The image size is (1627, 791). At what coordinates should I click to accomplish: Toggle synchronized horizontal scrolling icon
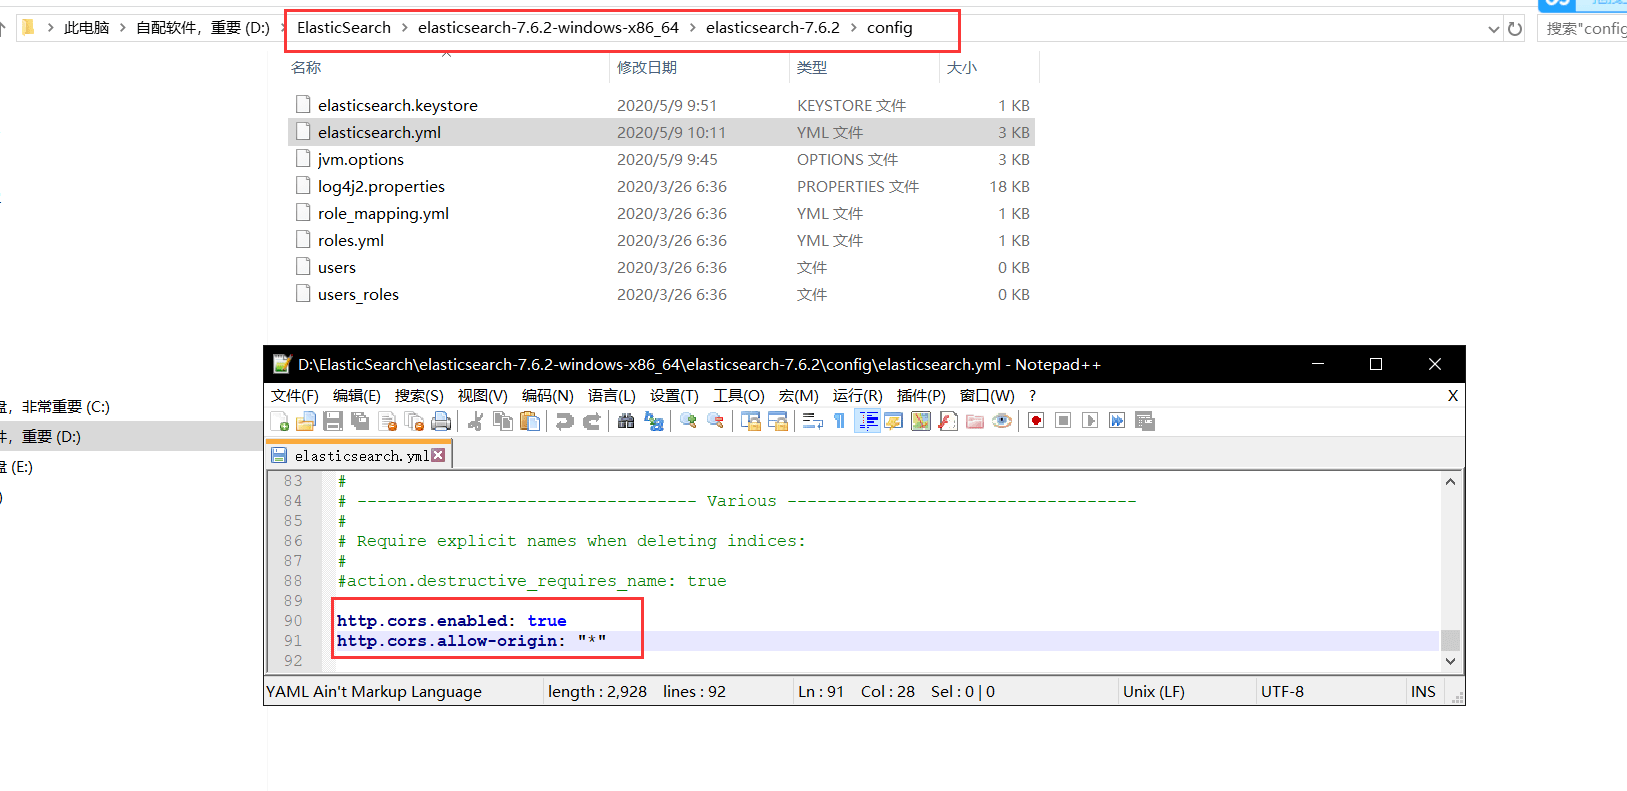click(x=777, y=421)
